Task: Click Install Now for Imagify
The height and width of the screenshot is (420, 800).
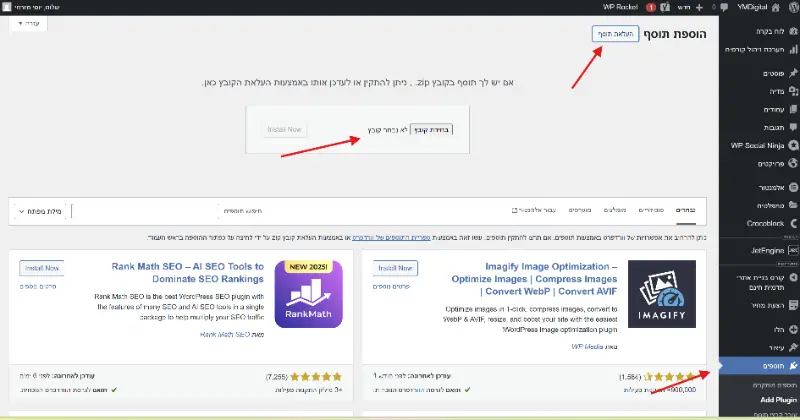Action: 395,268
